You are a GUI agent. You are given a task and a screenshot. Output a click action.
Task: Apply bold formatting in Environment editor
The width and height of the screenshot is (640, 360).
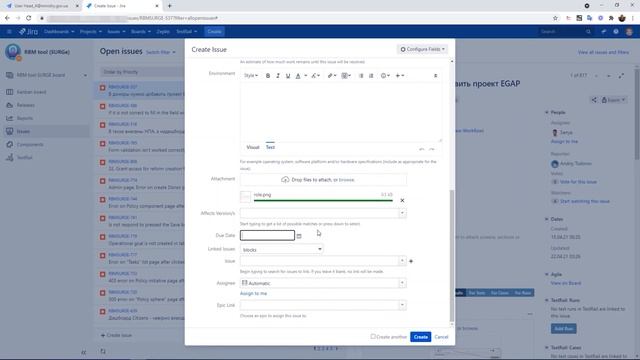point(268,76)
